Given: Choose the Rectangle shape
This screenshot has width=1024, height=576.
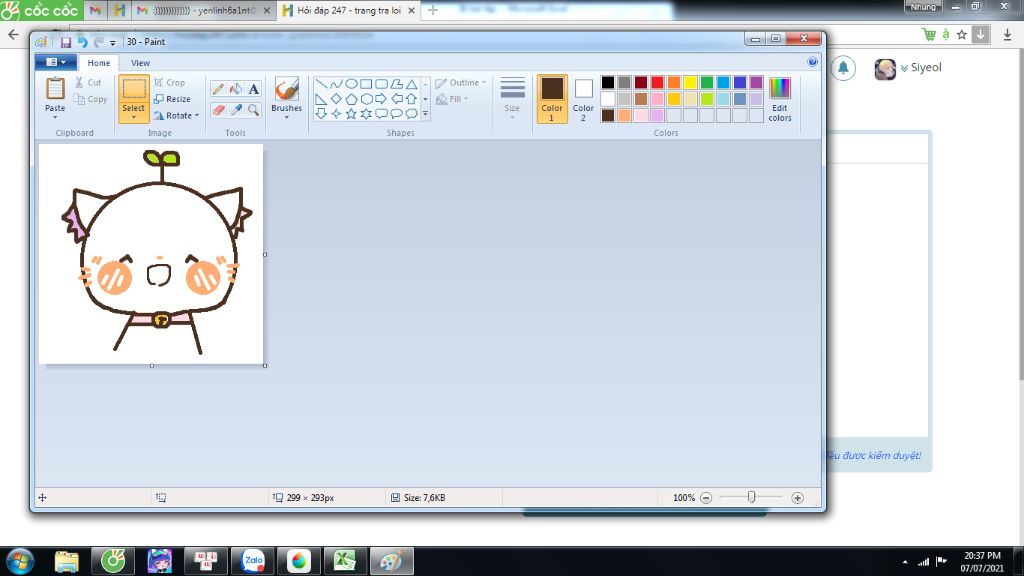Looking at the screenshot, I should click(x=366, y=84).
